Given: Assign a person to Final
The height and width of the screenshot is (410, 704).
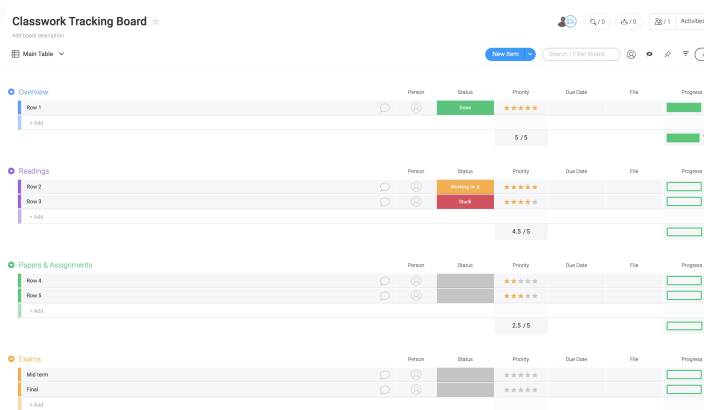Looking at the screenshot, I should pos(416,389).
